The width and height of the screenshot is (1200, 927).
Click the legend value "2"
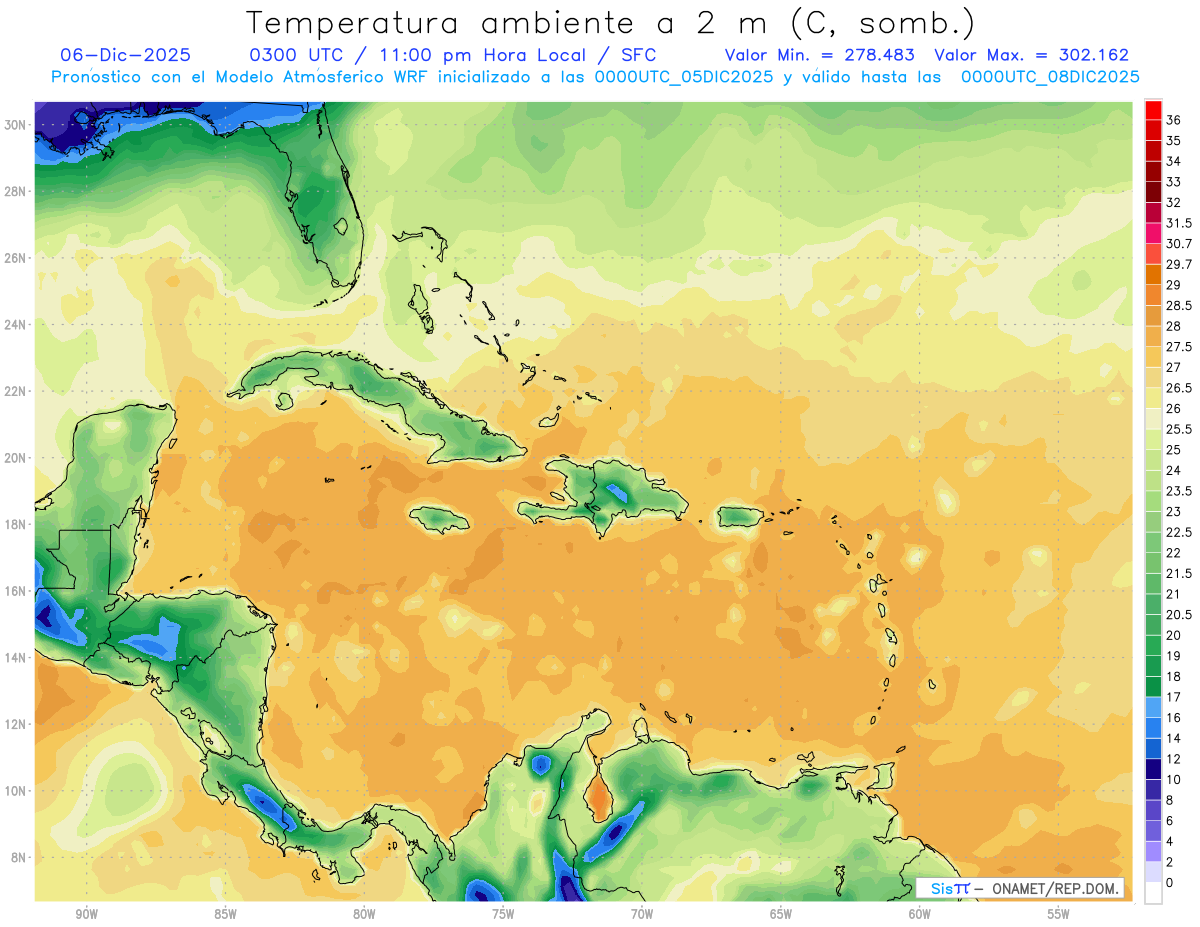(1170, 862)
